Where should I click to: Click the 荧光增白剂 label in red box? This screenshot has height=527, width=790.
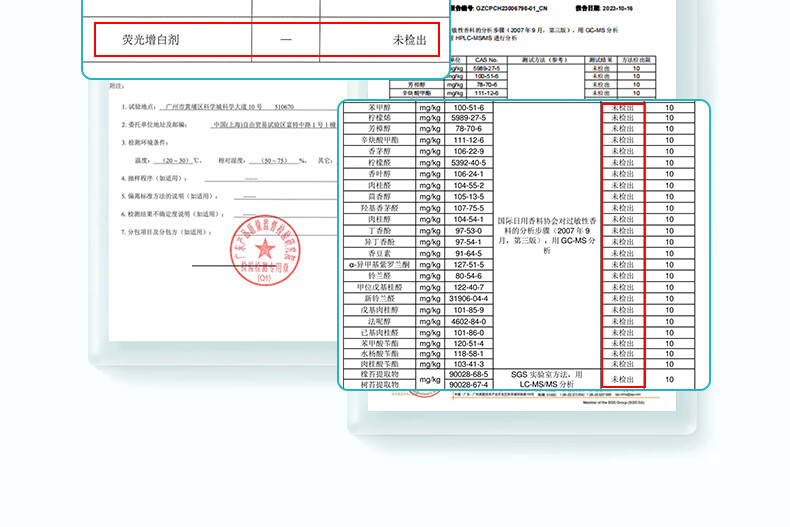point(152,40)
